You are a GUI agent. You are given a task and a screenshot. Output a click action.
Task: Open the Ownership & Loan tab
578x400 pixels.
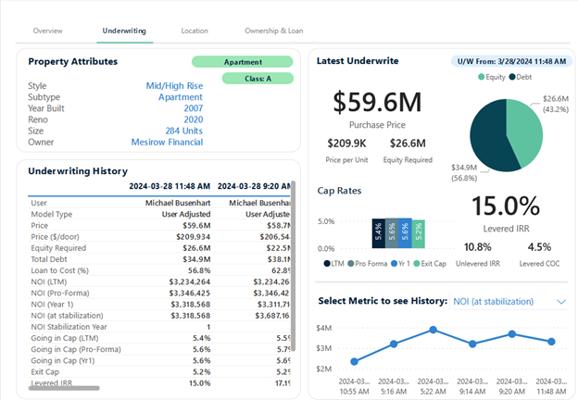coord(274,31)
